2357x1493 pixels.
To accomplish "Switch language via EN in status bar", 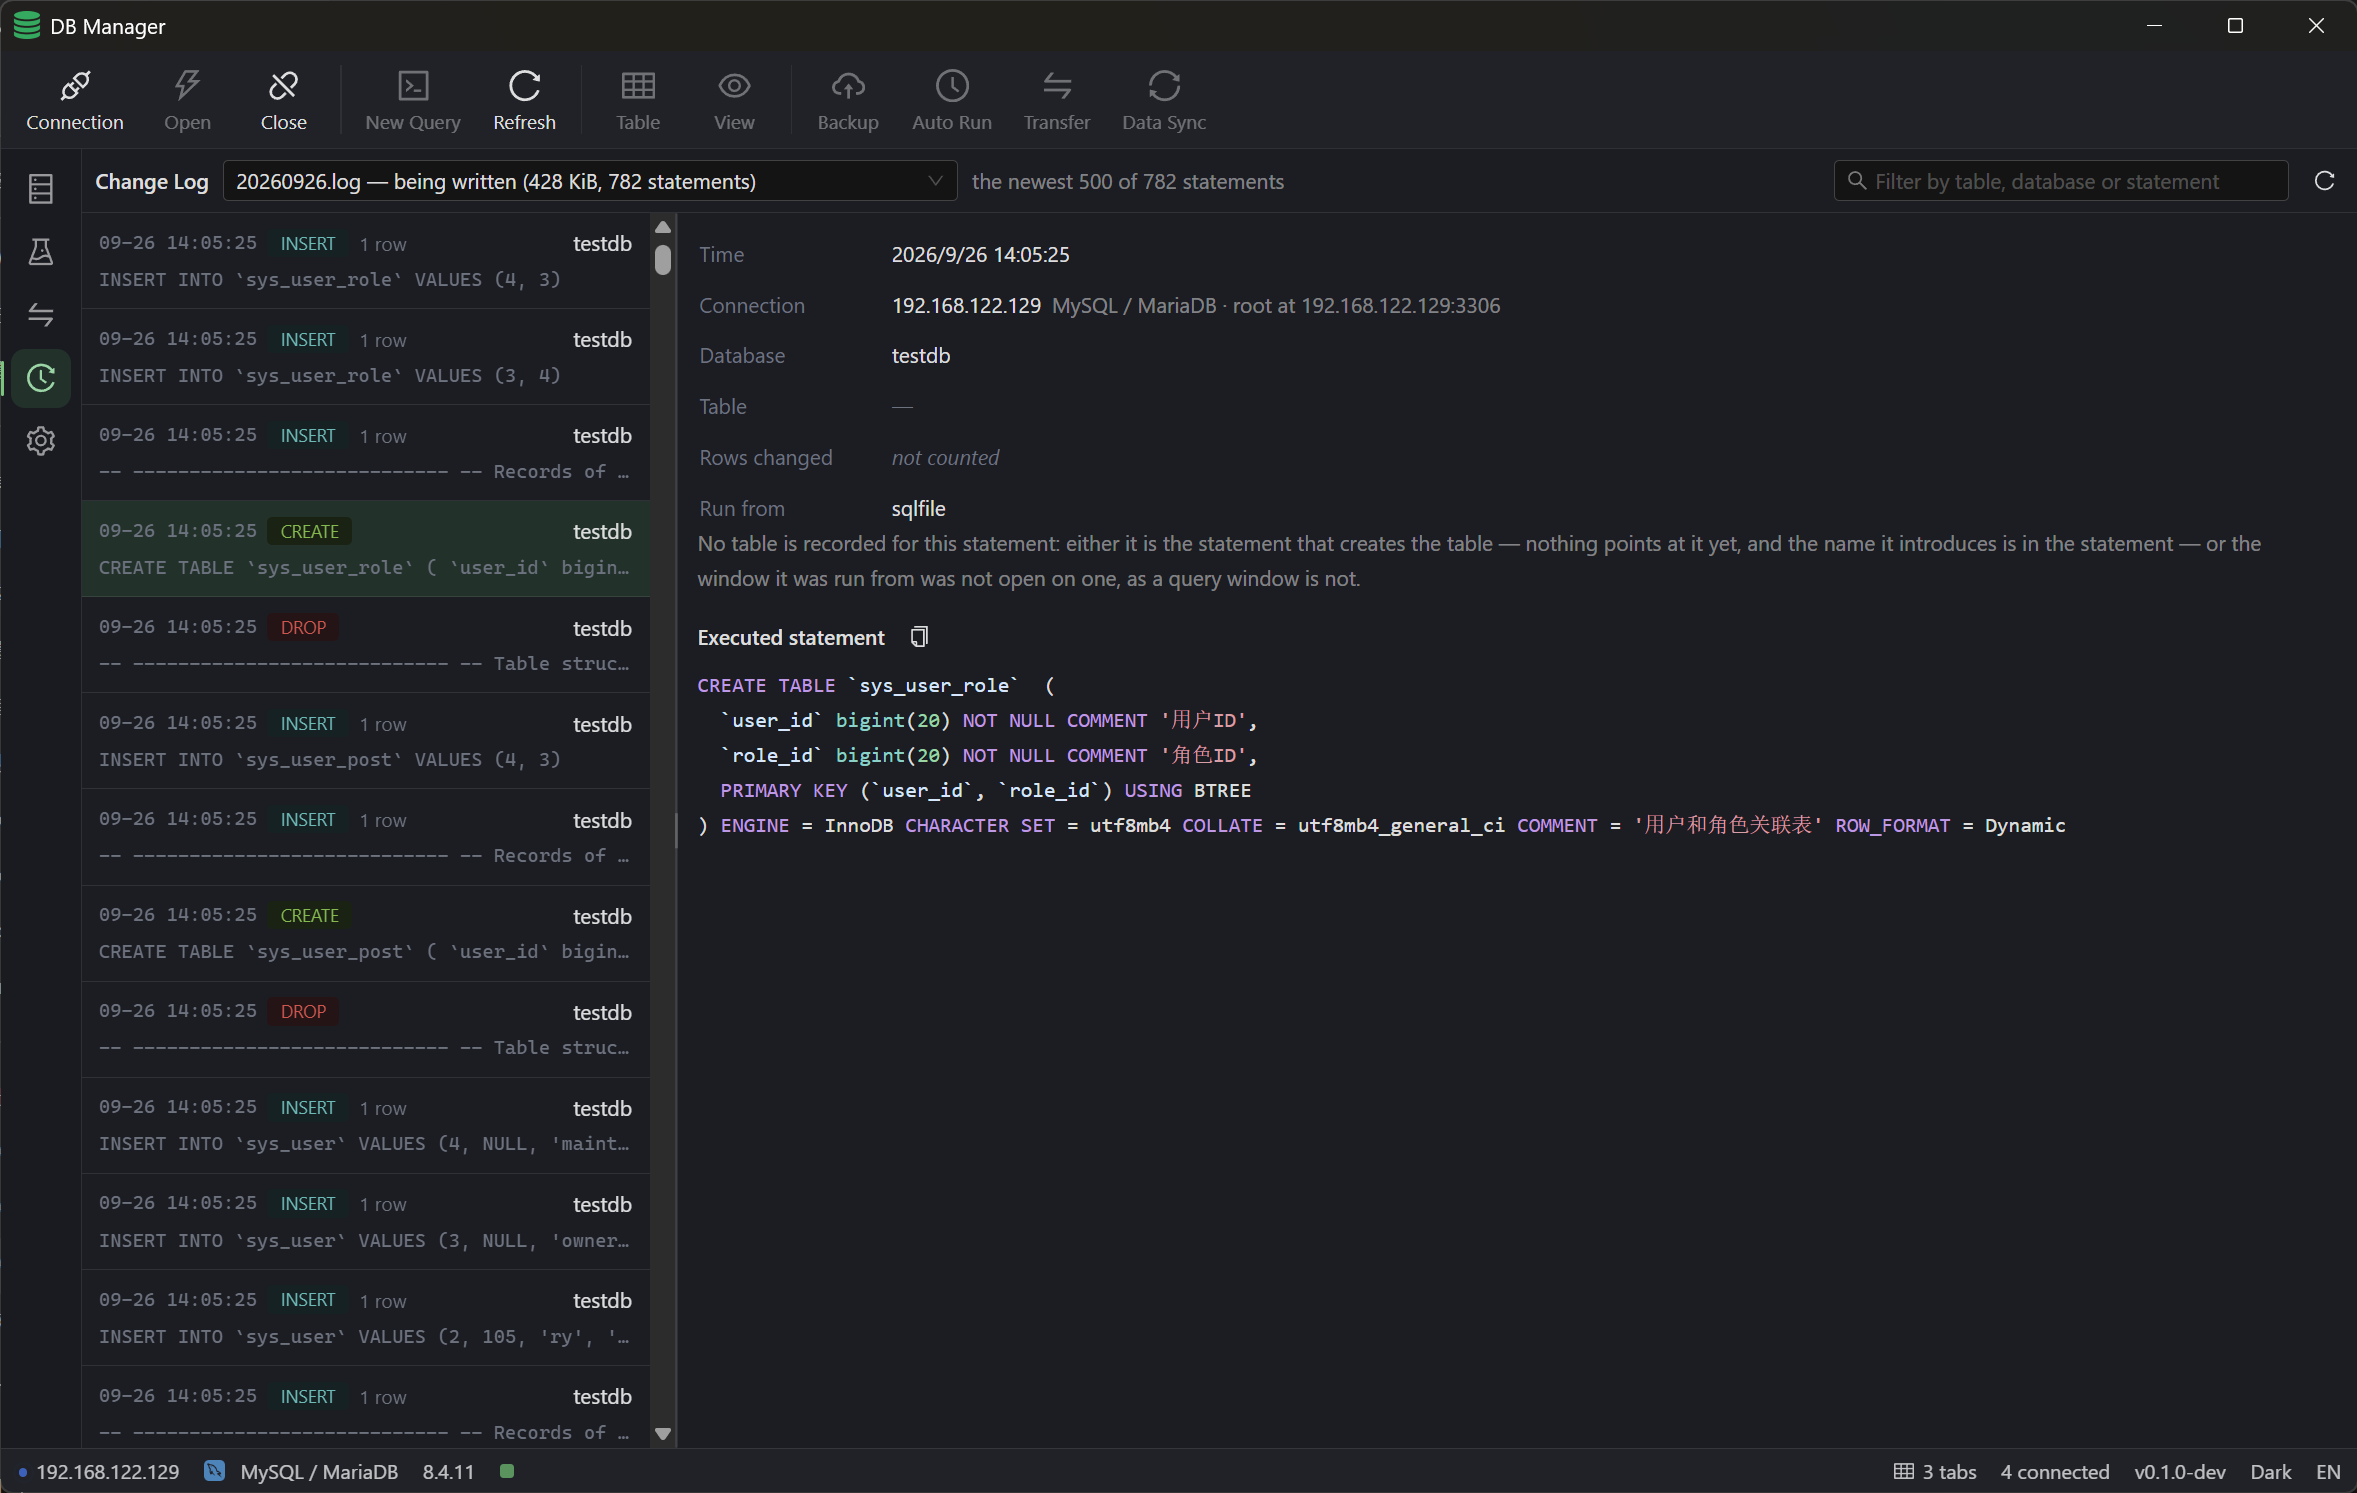I will tap(2327, 1472).
